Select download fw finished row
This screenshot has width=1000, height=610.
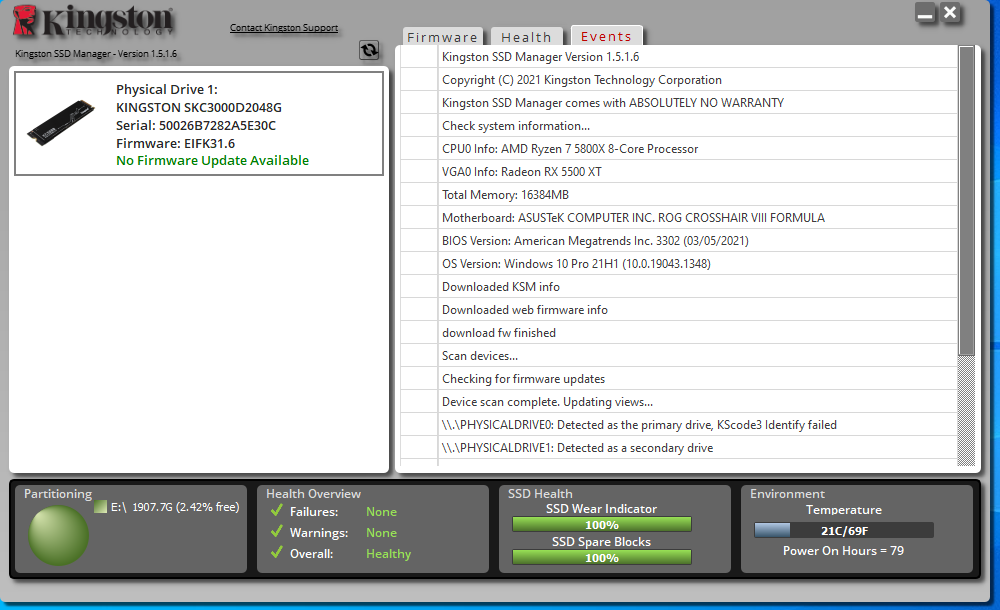pos(679,332)
